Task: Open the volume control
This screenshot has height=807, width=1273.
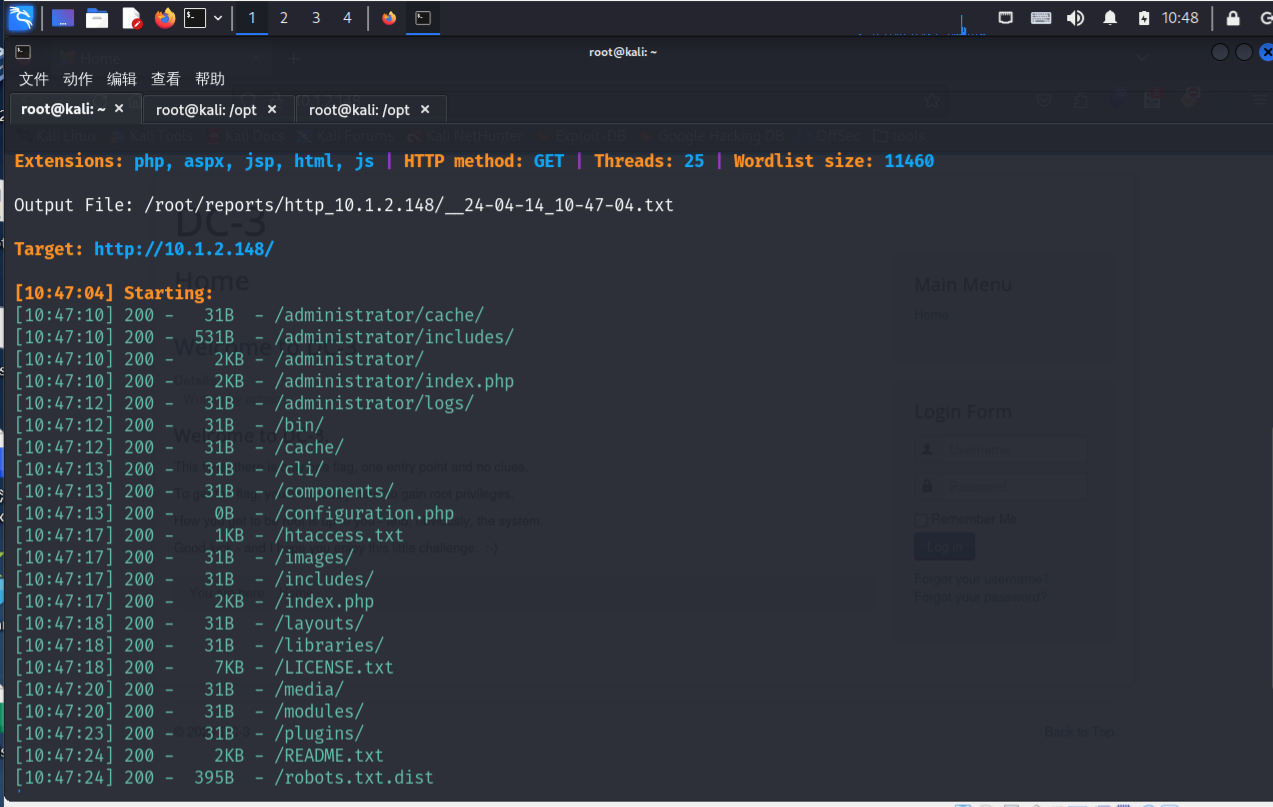Action: (1075, 18)
